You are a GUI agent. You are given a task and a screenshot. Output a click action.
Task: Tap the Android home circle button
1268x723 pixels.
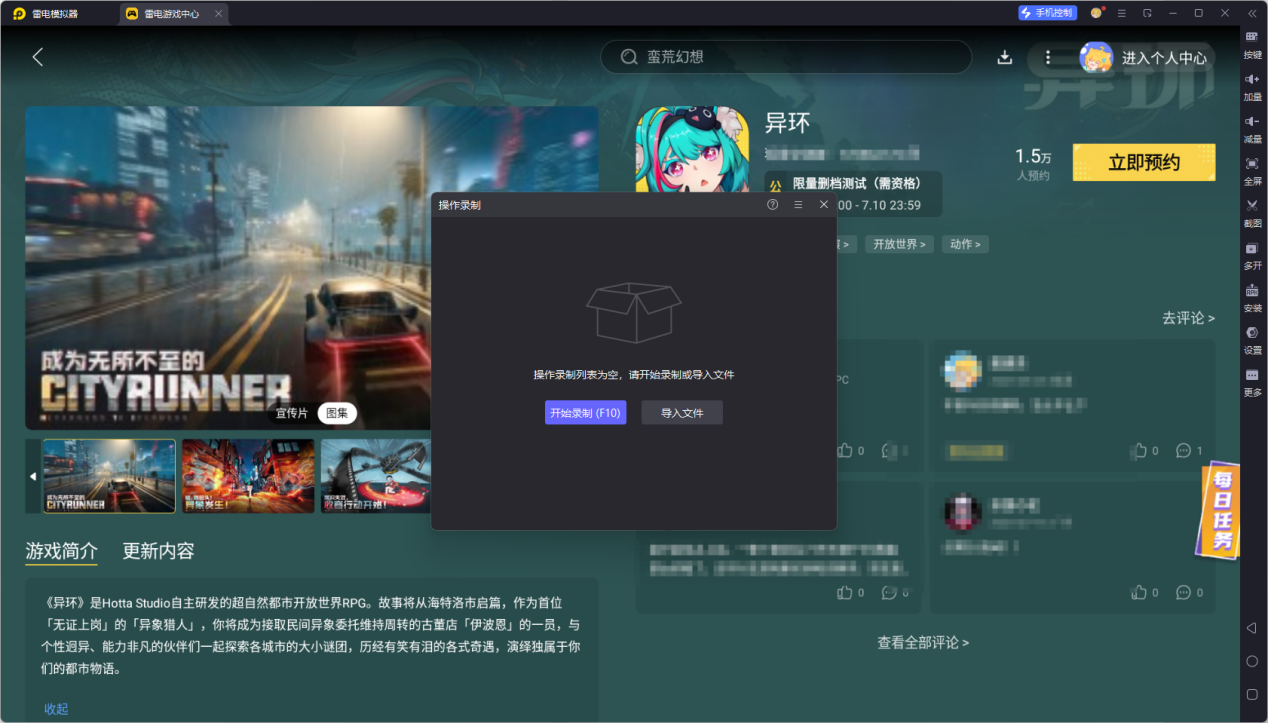tap(1251, 661)
